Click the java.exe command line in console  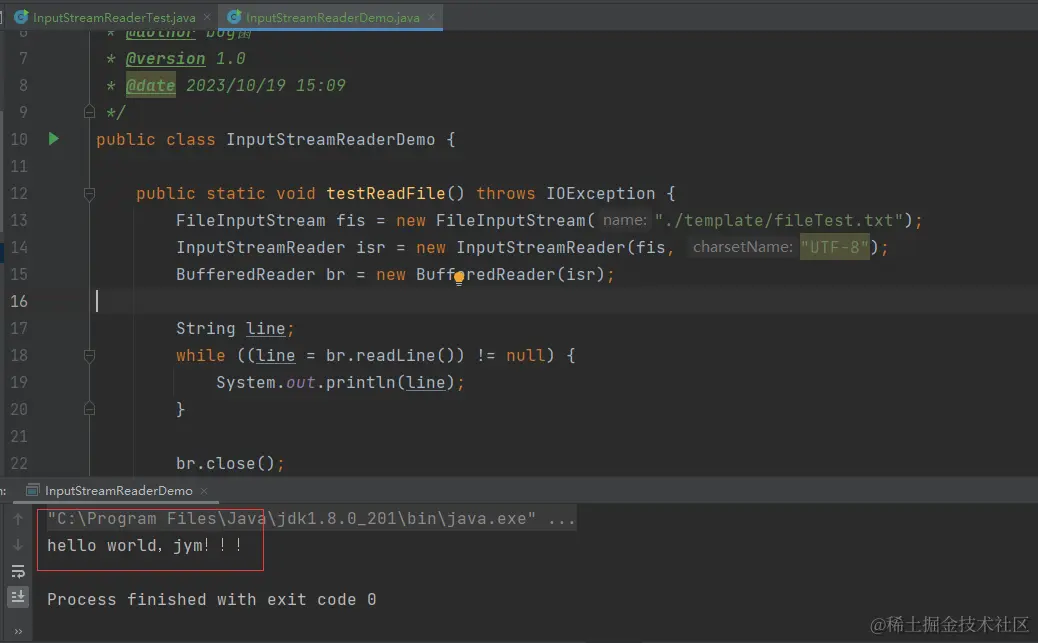(x=311, y=519)
